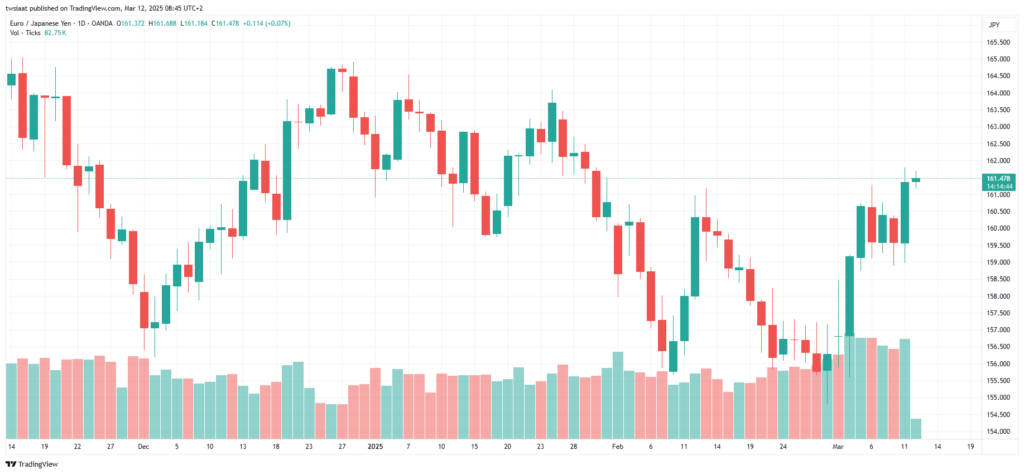Click the 154.000 level on price scale
The image size is (1024, 474).
pyautogui.click(x=997, y=432)
